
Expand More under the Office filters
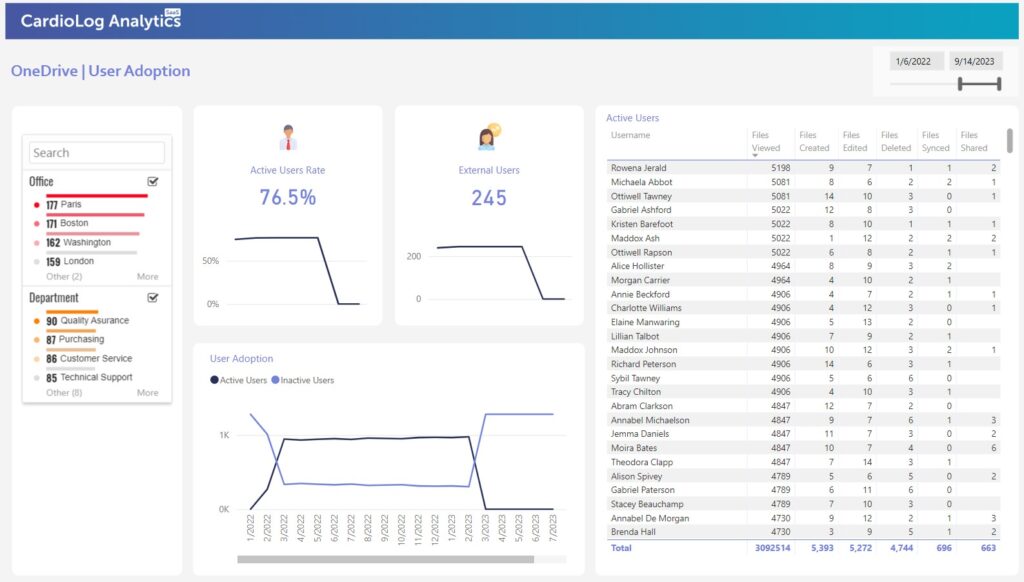(x=147, y=277)
